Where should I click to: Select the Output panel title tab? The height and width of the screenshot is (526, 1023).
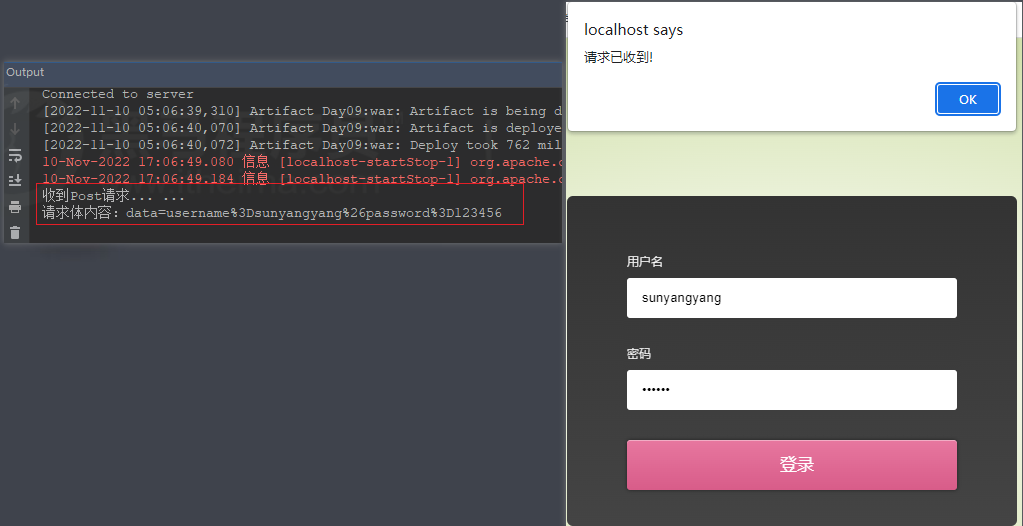click(25, 72)
